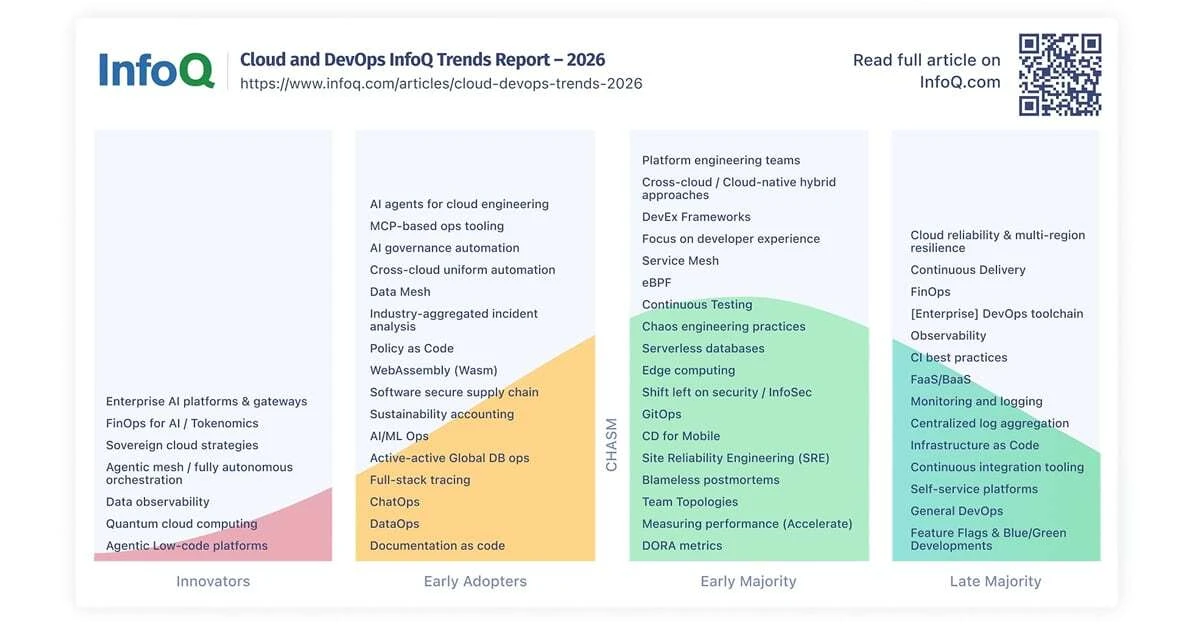Viewport: 1200px width, 630px height.
Task: Click 'GitOps' item
Action: tap(662, 414)
